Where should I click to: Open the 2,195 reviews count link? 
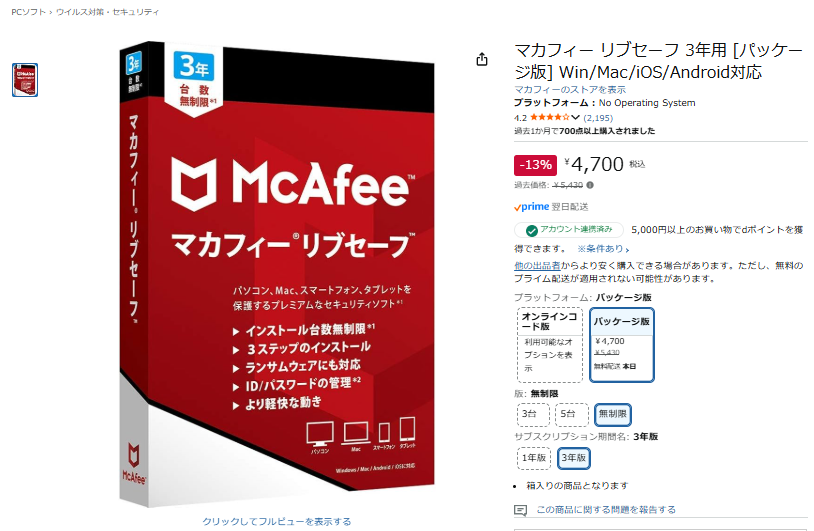point(598,118)
